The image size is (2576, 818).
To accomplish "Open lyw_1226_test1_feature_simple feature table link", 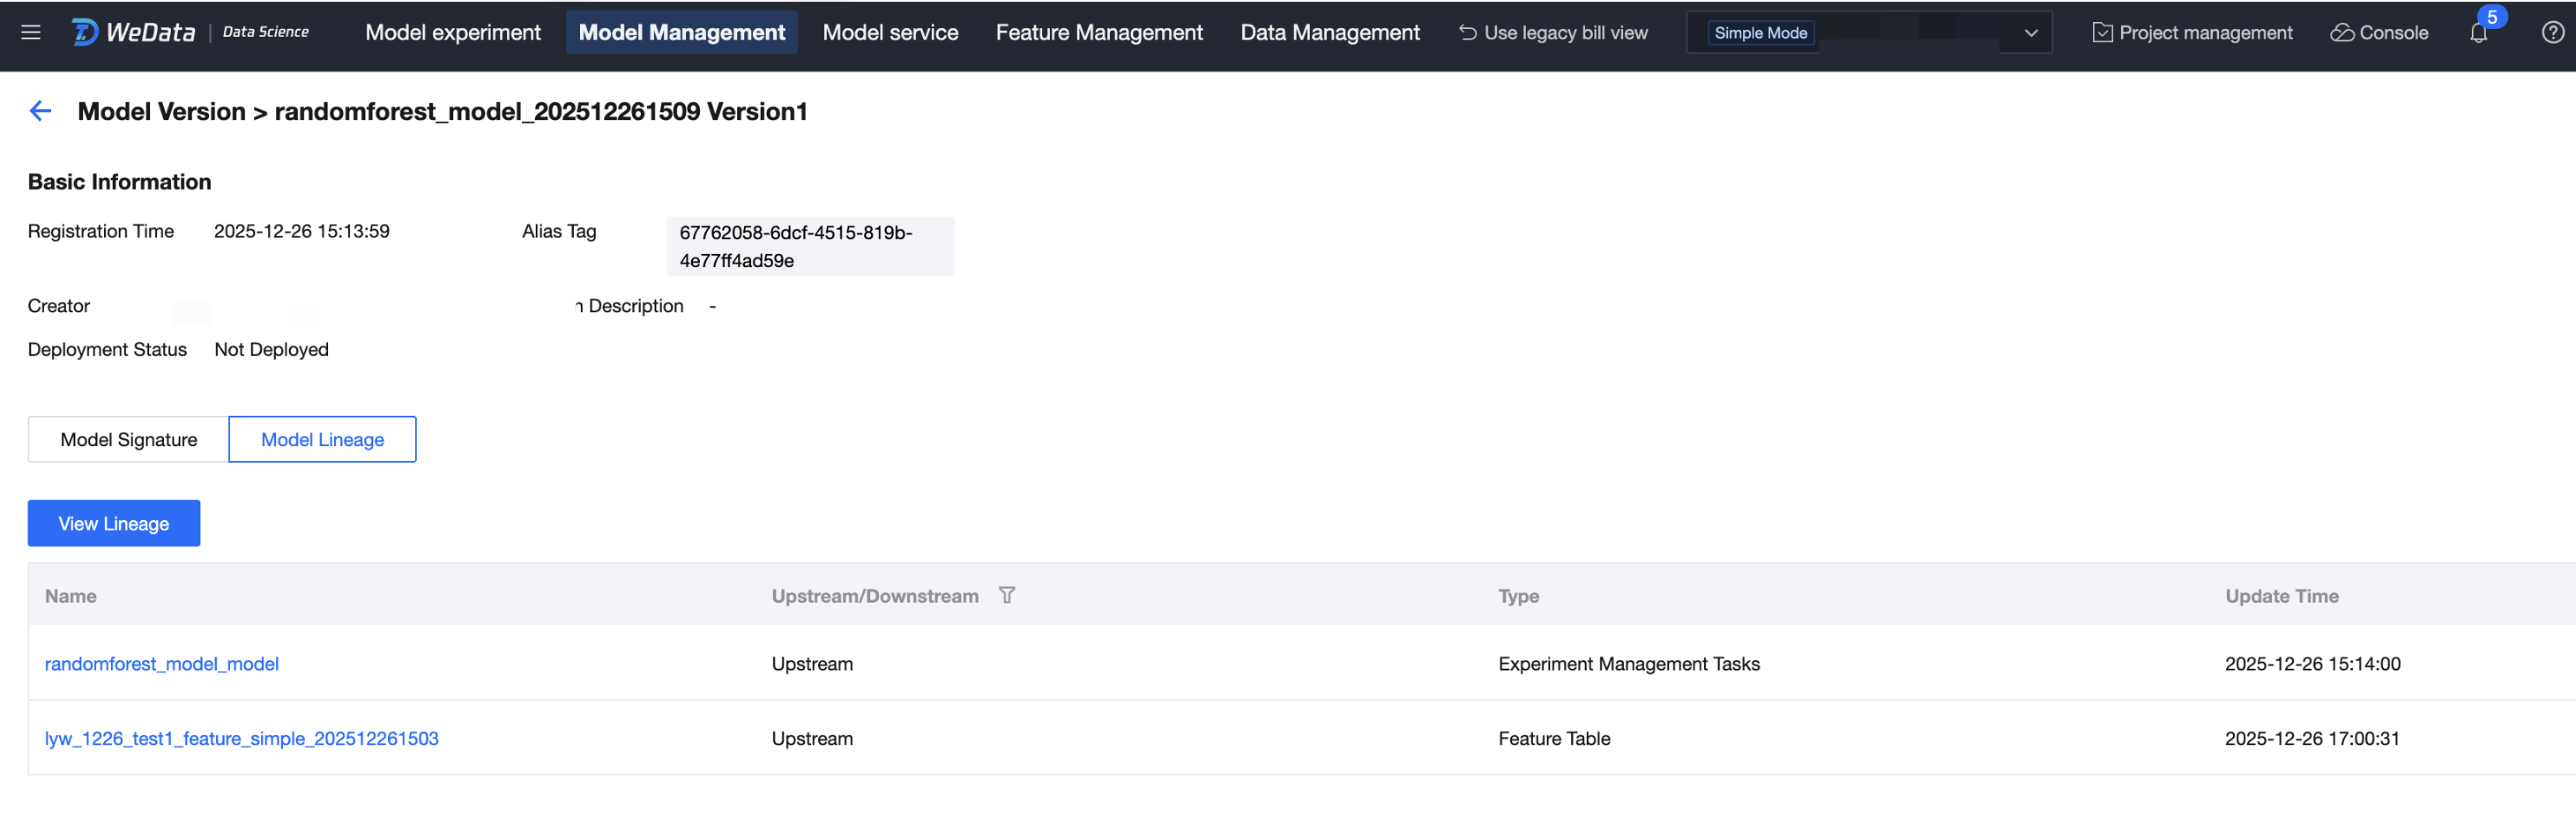I will coord(242,738).
